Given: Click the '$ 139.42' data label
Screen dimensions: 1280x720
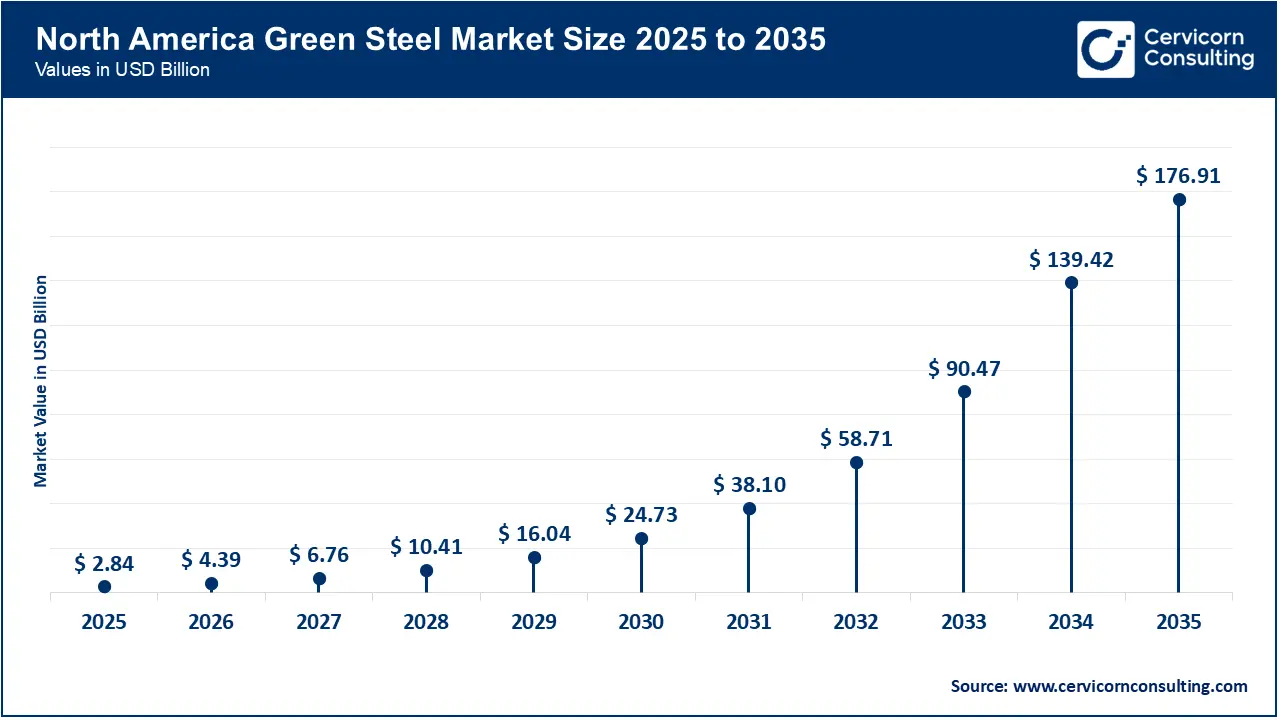Looking at the screenshot, I should click(x=1071, y=260).
